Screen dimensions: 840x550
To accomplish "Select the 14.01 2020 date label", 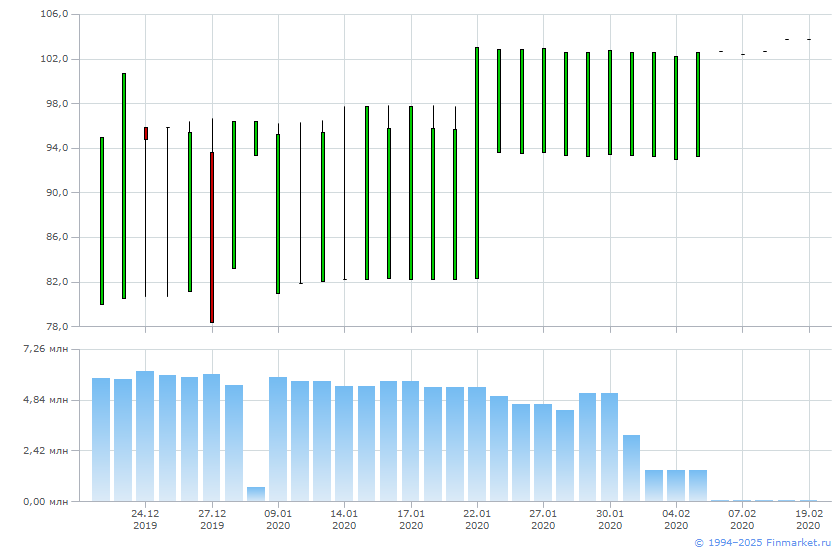I will 344,519.
